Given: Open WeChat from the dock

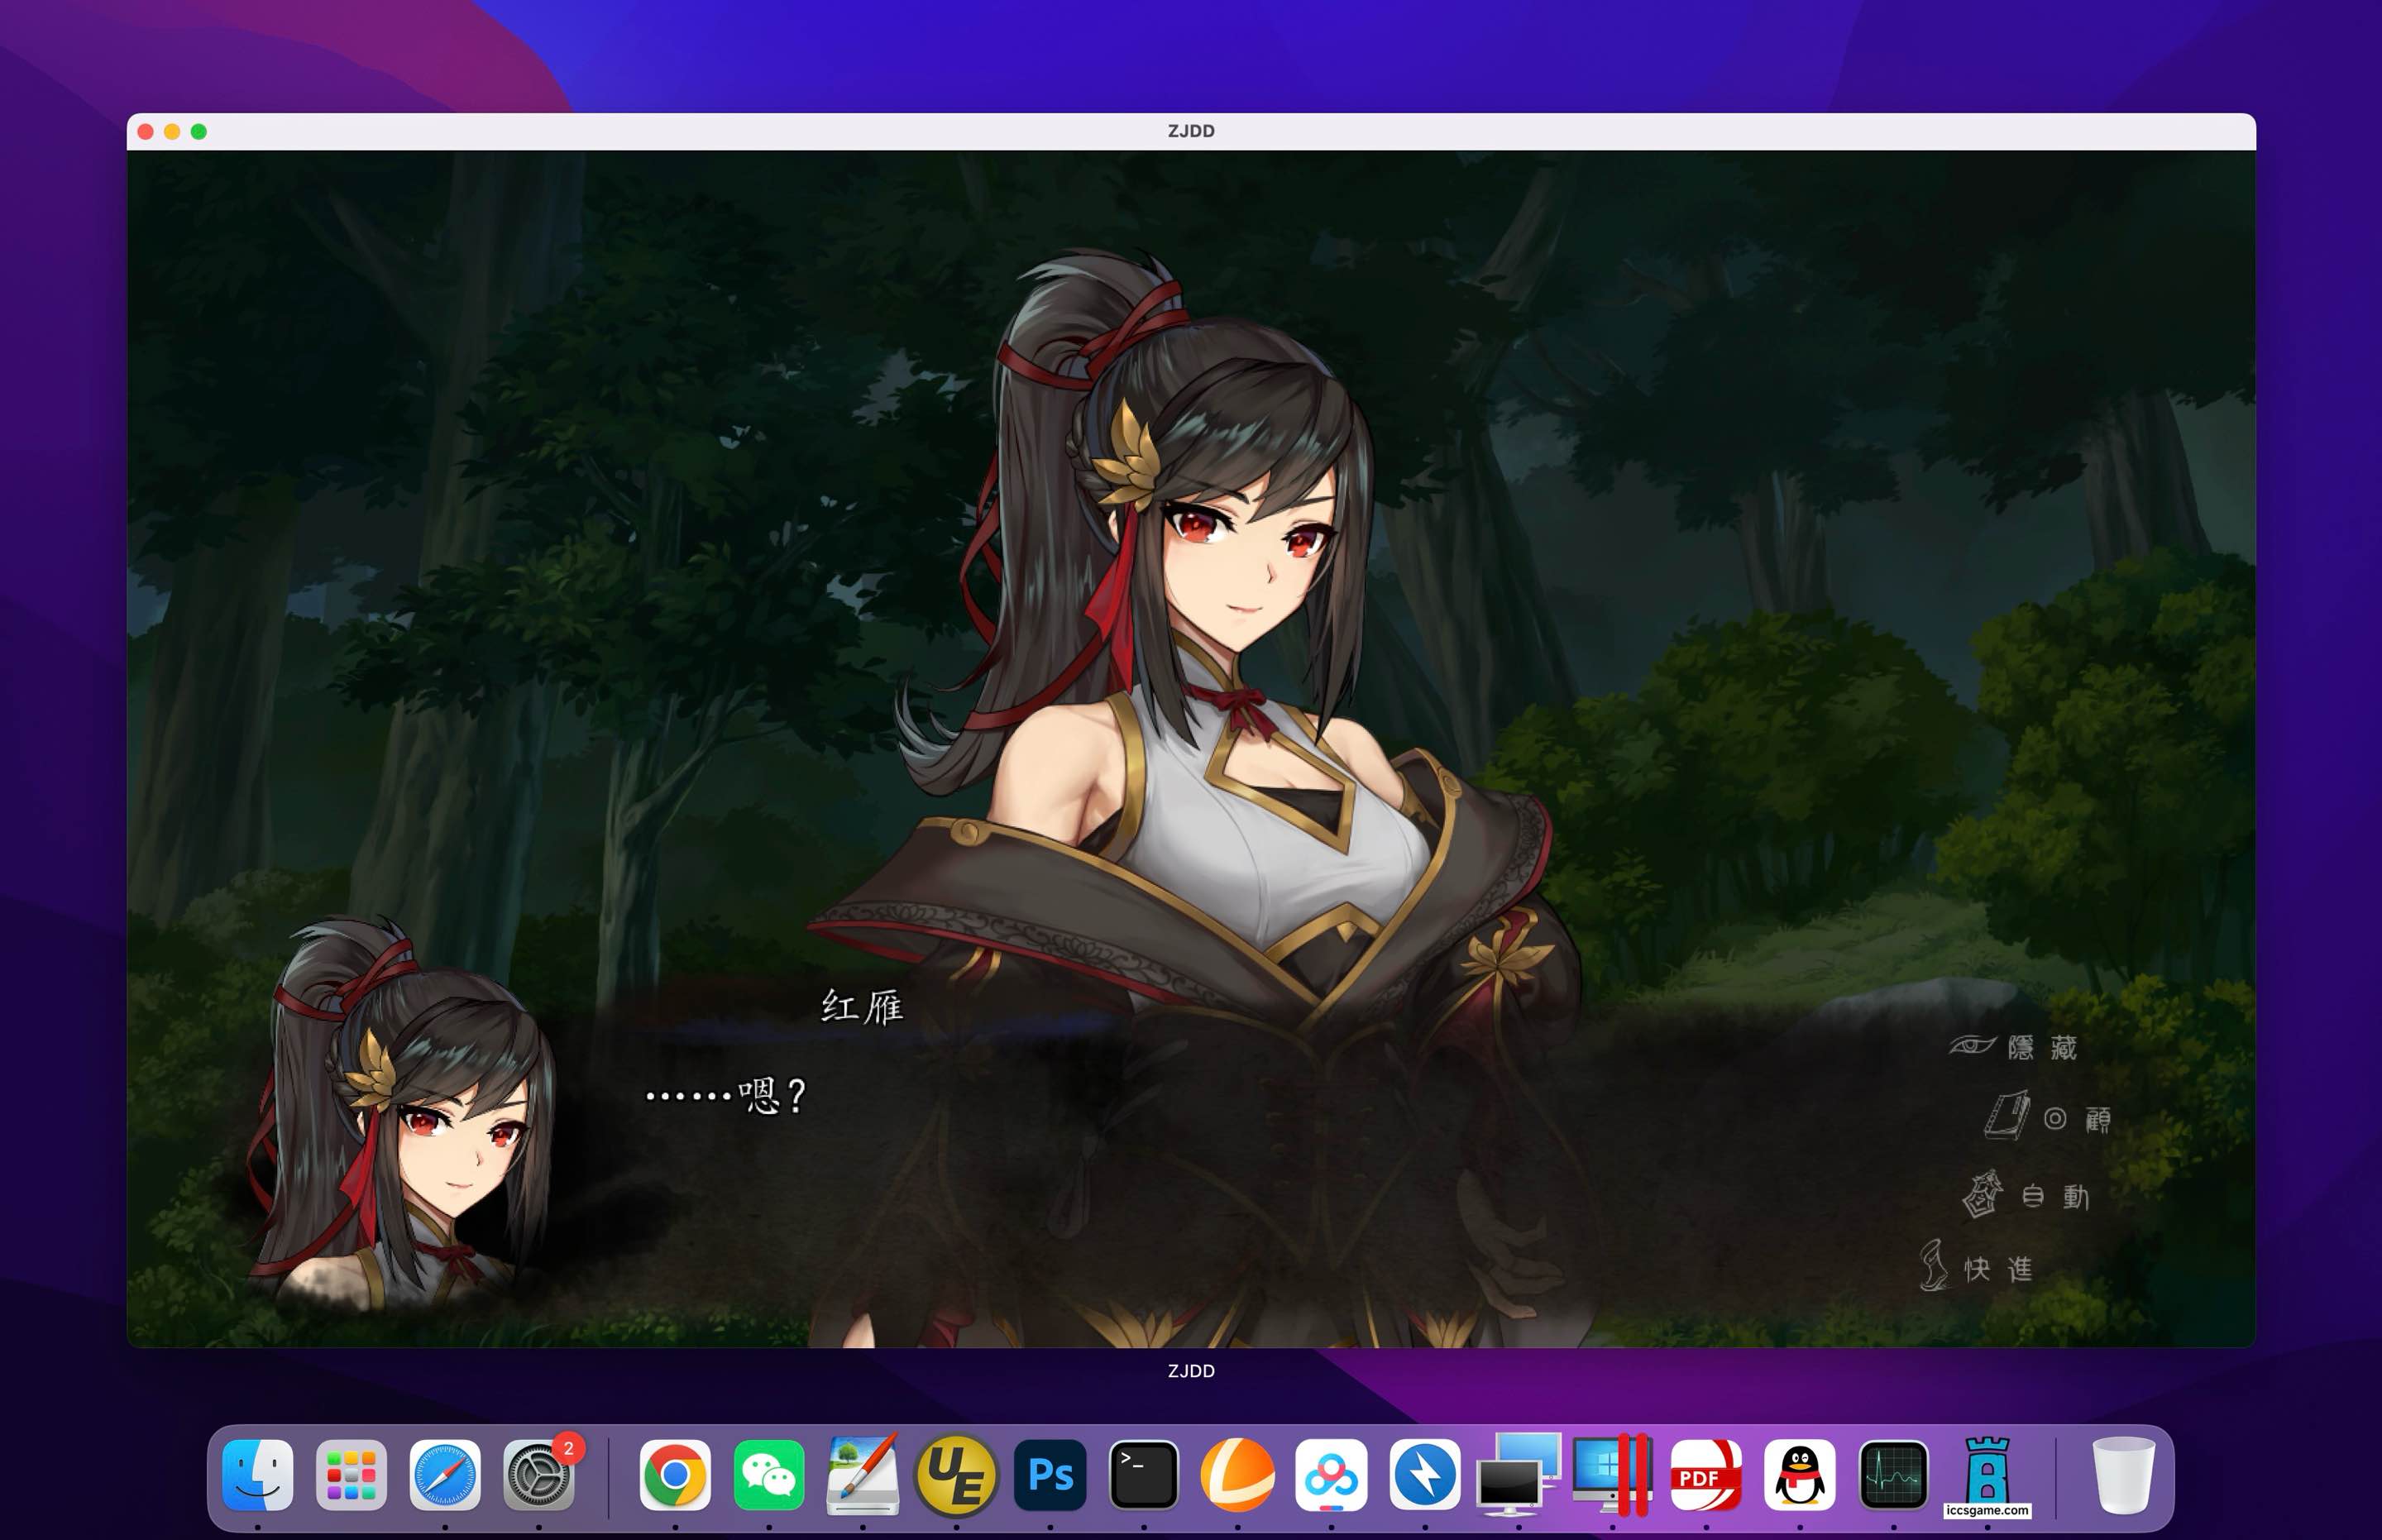Looking at the screenshot, I should [x=769, y=1474].
